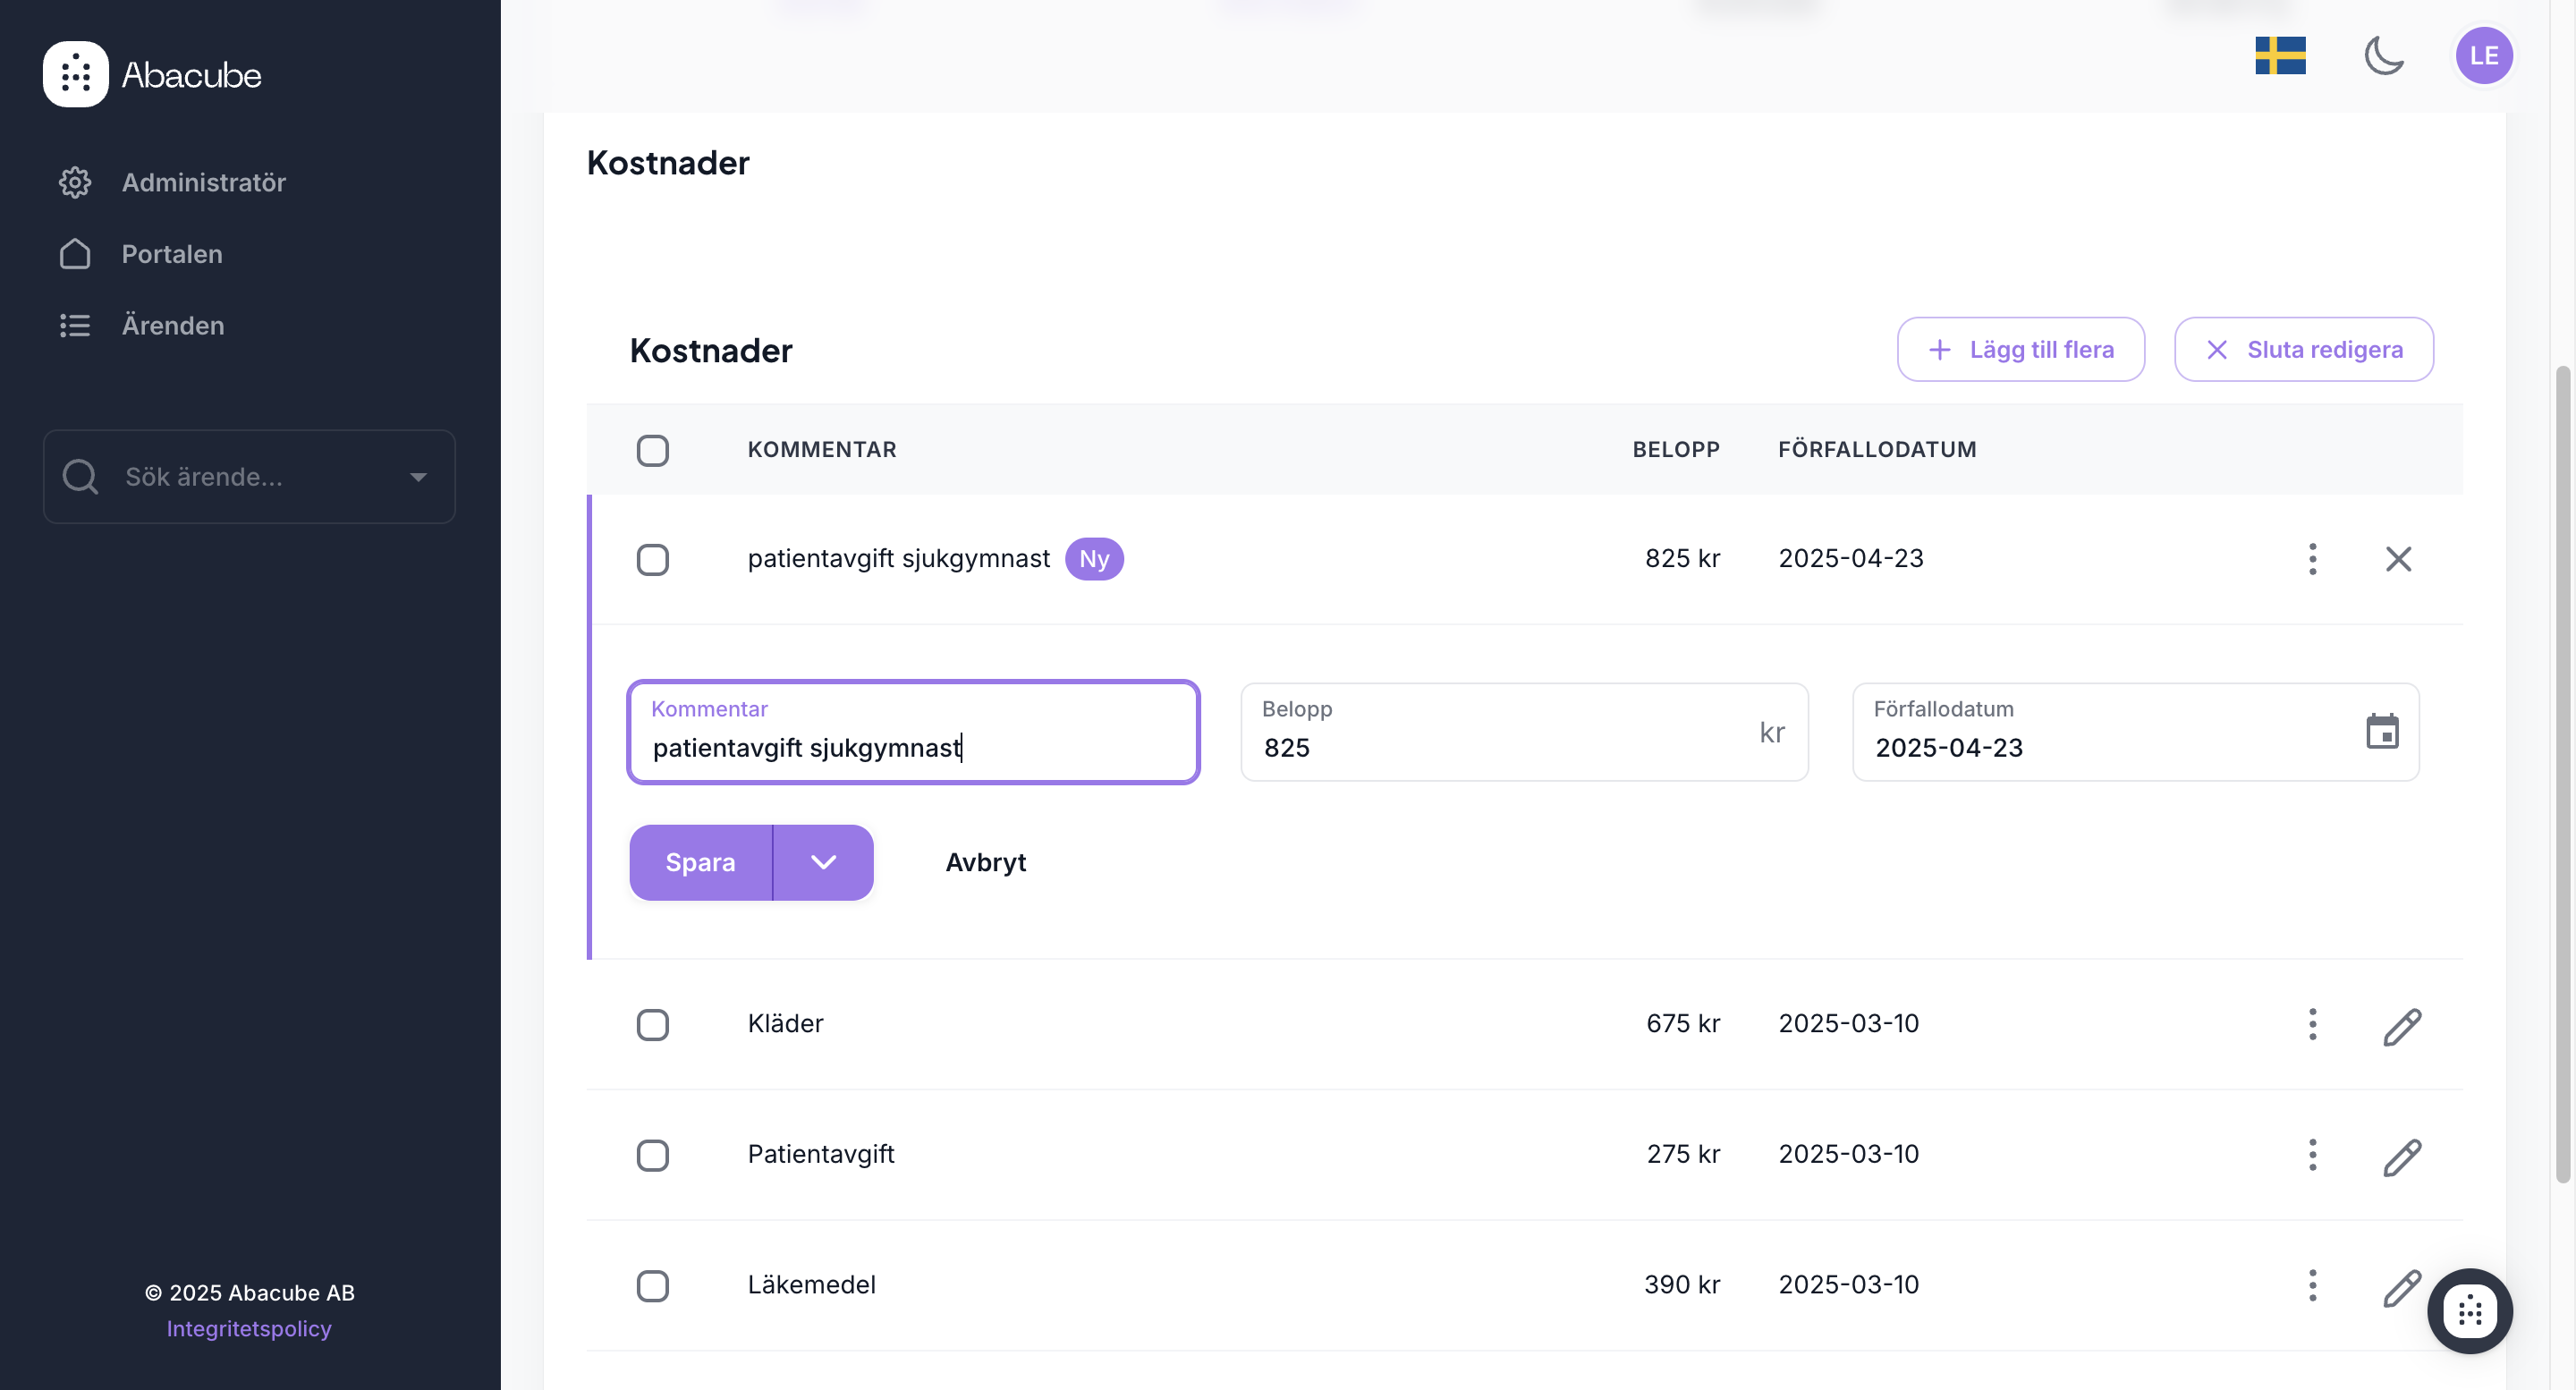Click the Swedish flag language icon

tap(2280, 56)
